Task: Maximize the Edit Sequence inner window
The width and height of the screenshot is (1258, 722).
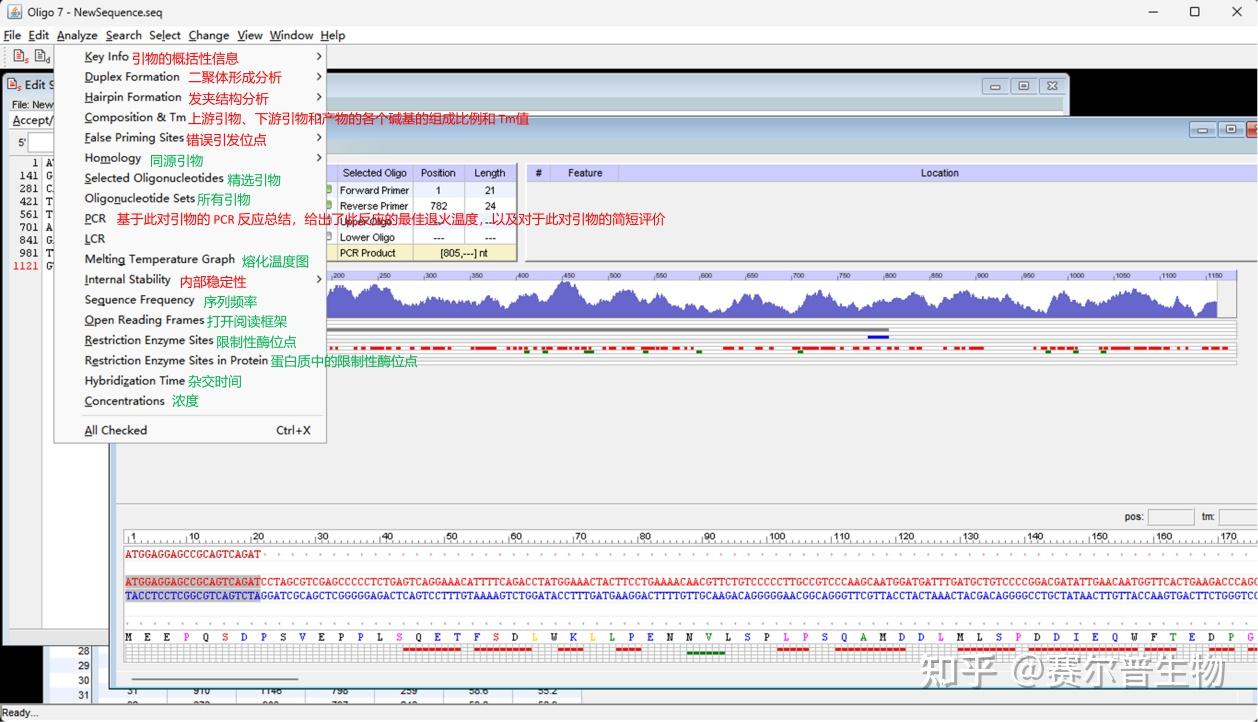Action: [1023, 86]
